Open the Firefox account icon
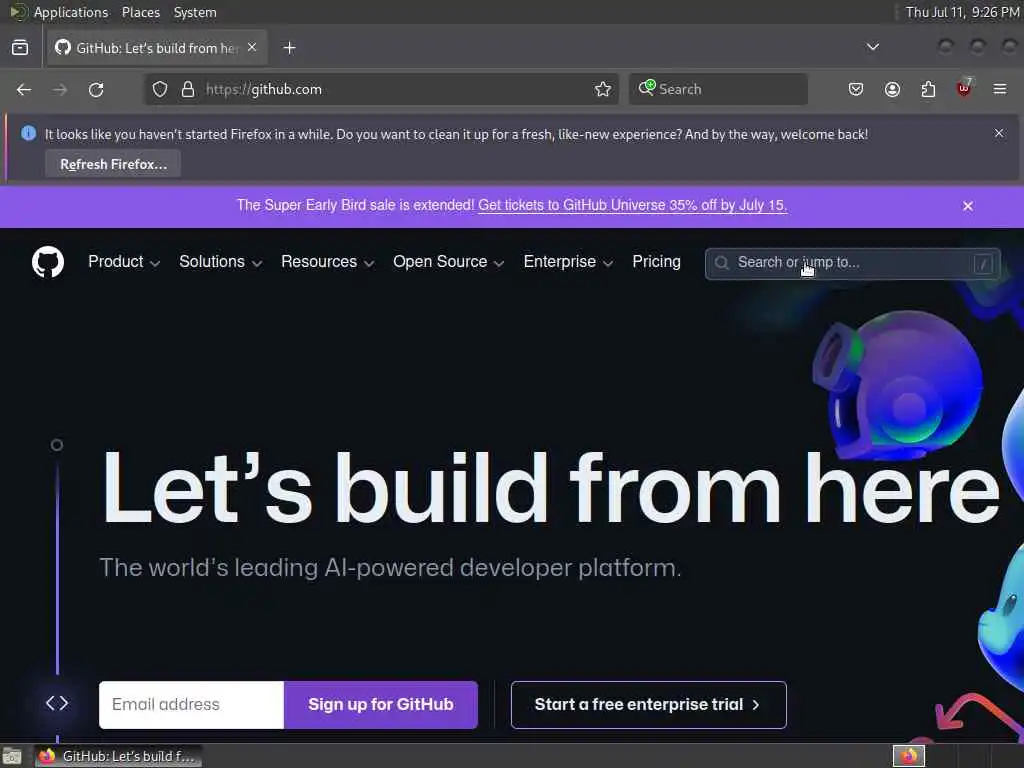1024x768 pixels. (x=892, y=89)
